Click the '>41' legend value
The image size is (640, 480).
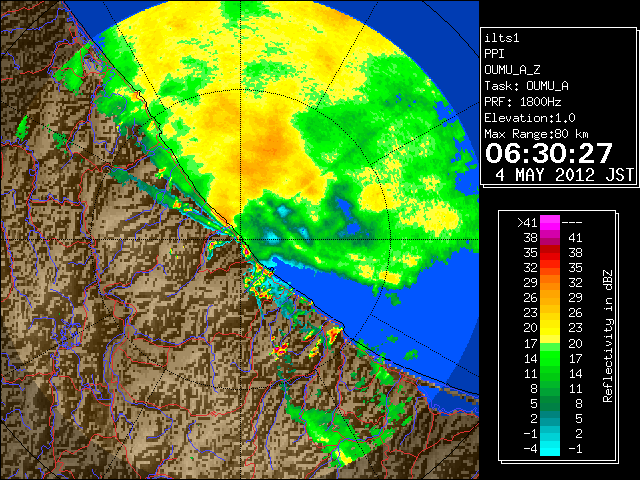pos(527,223)
